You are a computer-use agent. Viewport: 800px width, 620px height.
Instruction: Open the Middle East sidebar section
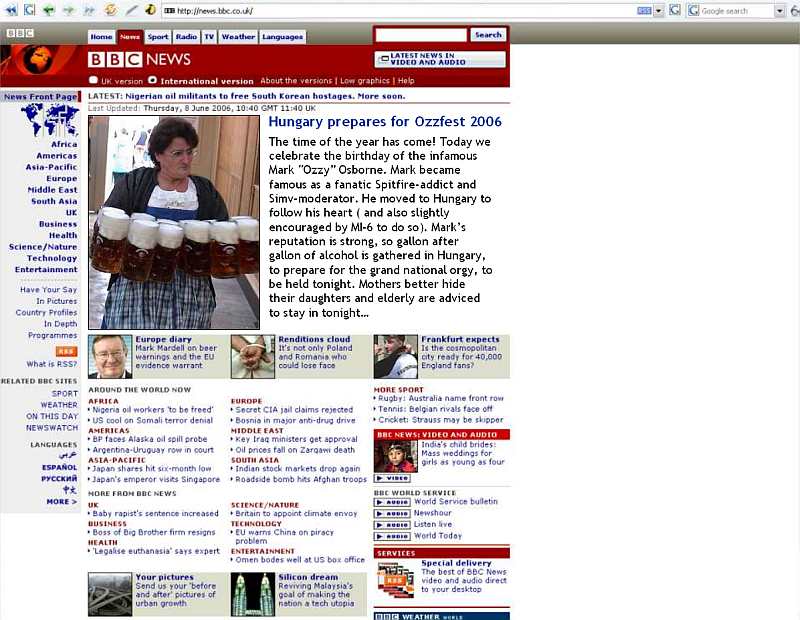pyautogui.click(x=53, y=190)
